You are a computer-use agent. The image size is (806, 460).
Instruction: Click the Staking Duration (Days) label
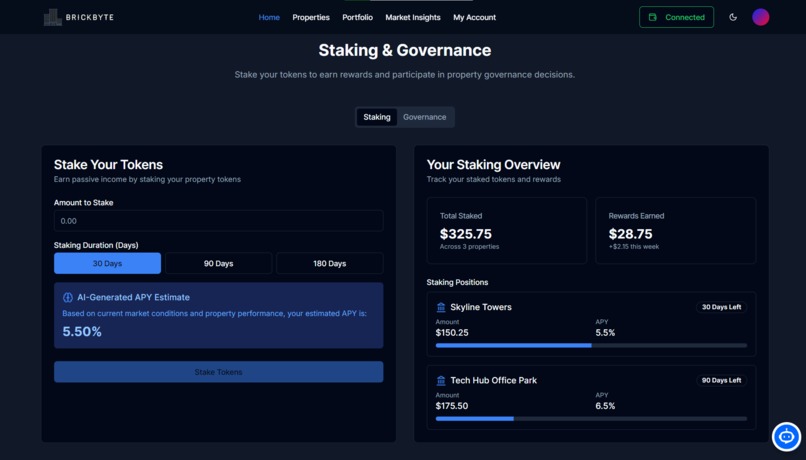click(96, 245)
